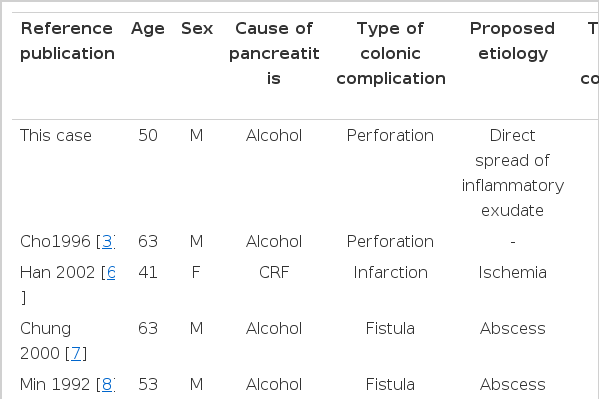Open reference link 6 beside Han 2002
This screenshot has width=599, height=399.
[x=111, y=272]
